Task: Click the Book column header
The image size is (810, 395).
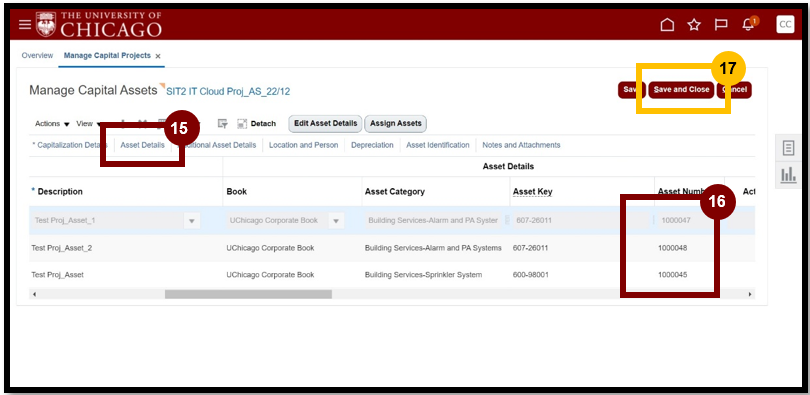Action: pos(237,192)
